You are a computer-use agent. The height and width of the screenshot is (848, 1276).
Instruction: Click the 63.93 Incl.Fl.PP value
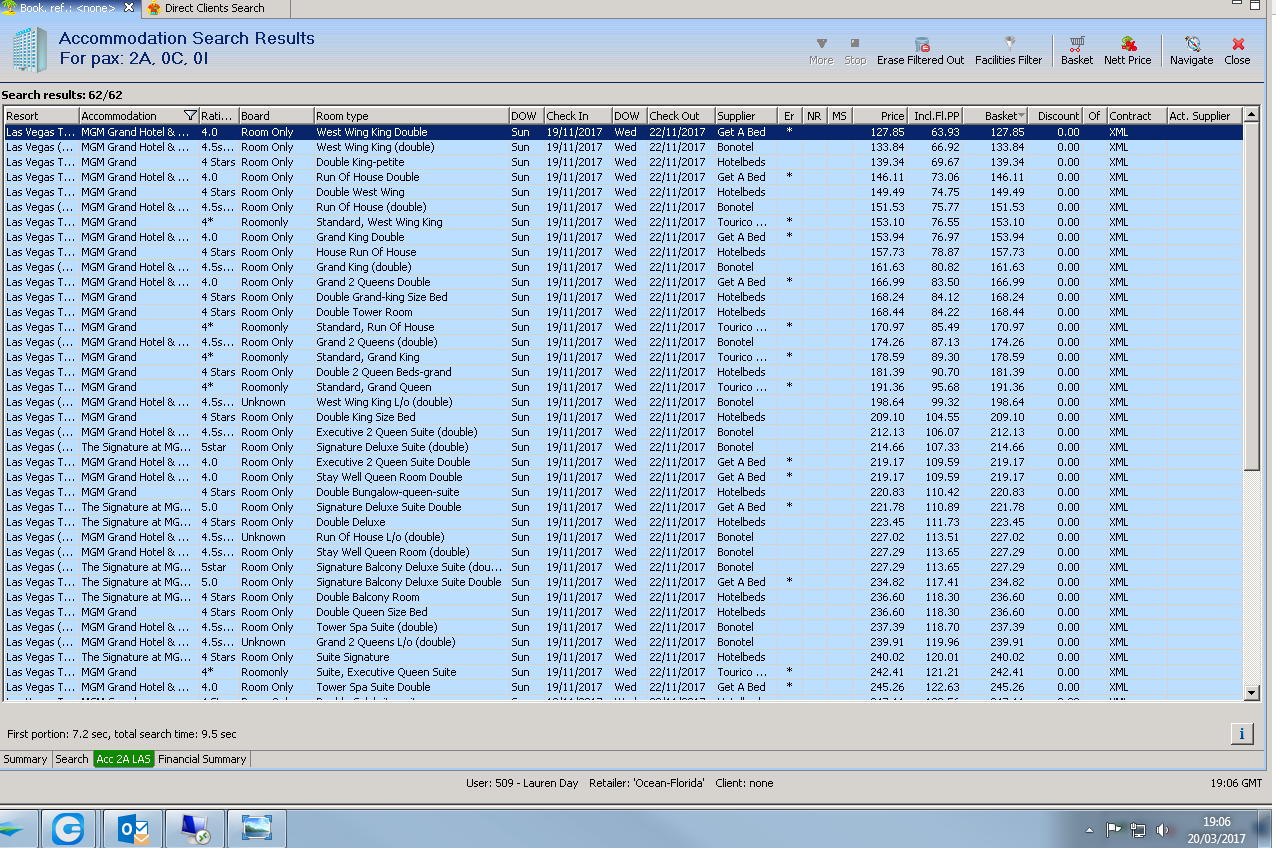[x=945, y=132]
